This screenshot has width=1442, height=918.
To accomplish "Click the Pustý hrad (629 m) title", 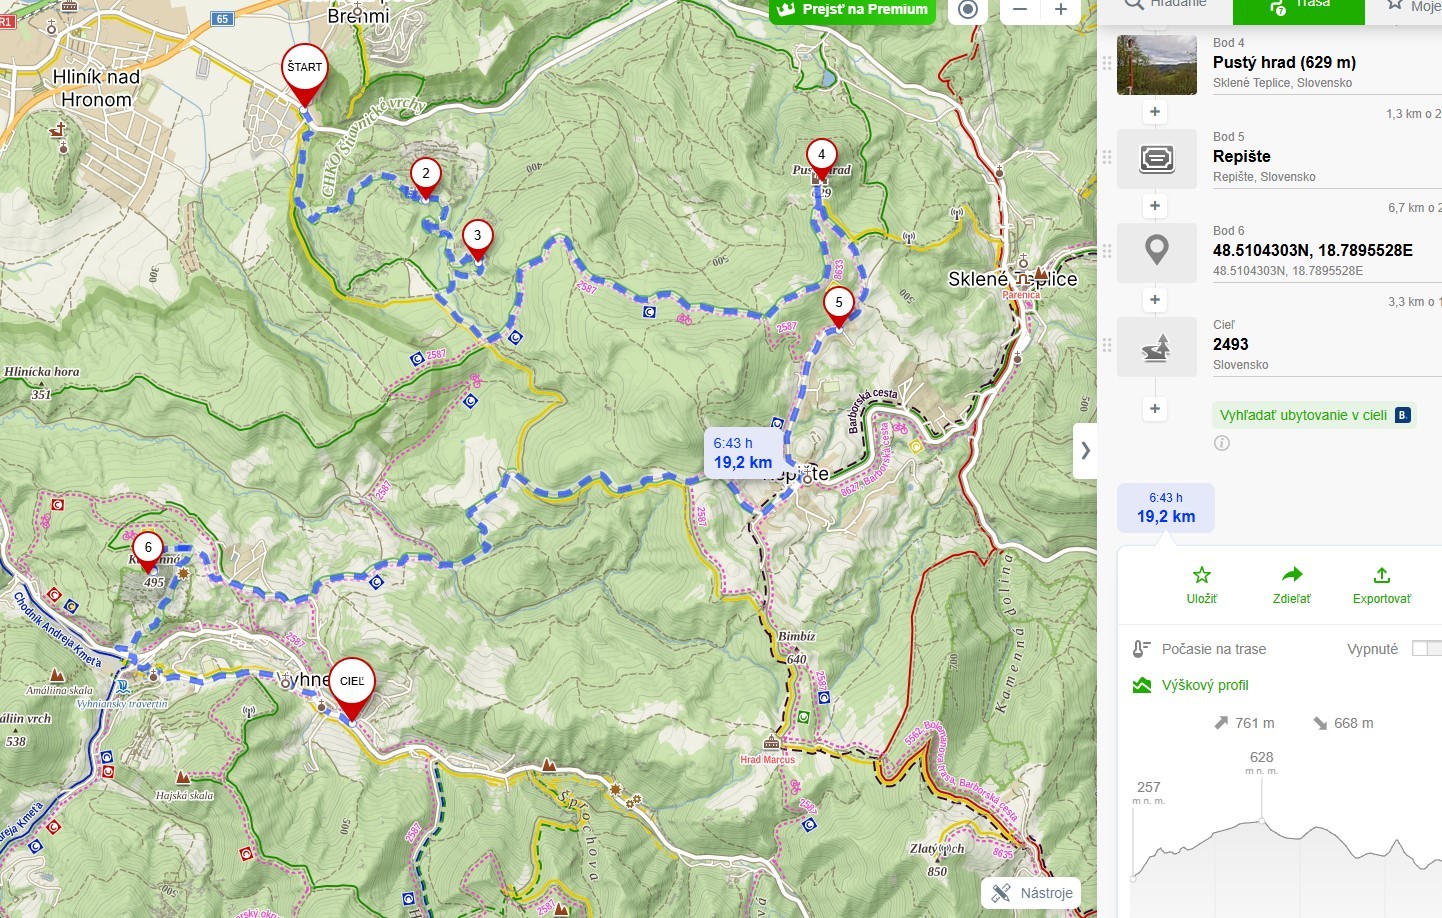I will pyautogui.click(x=1284, y=62).
